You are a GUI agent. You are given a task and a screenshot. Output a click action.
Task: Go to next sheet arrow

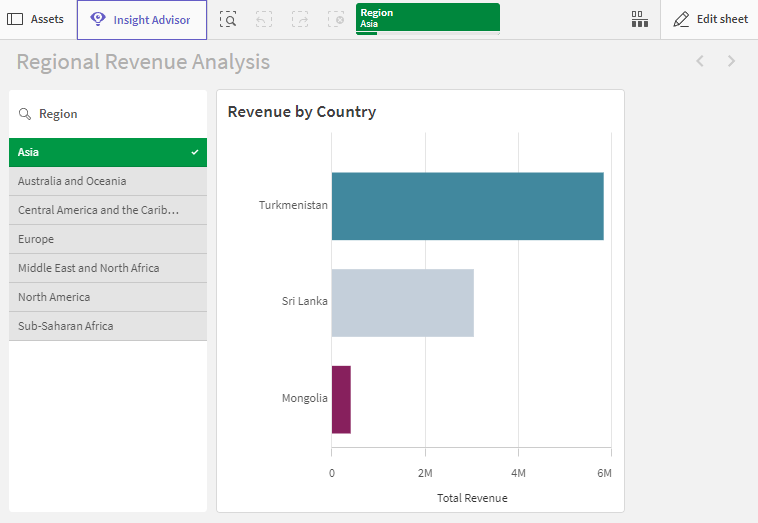coord(731,61)
